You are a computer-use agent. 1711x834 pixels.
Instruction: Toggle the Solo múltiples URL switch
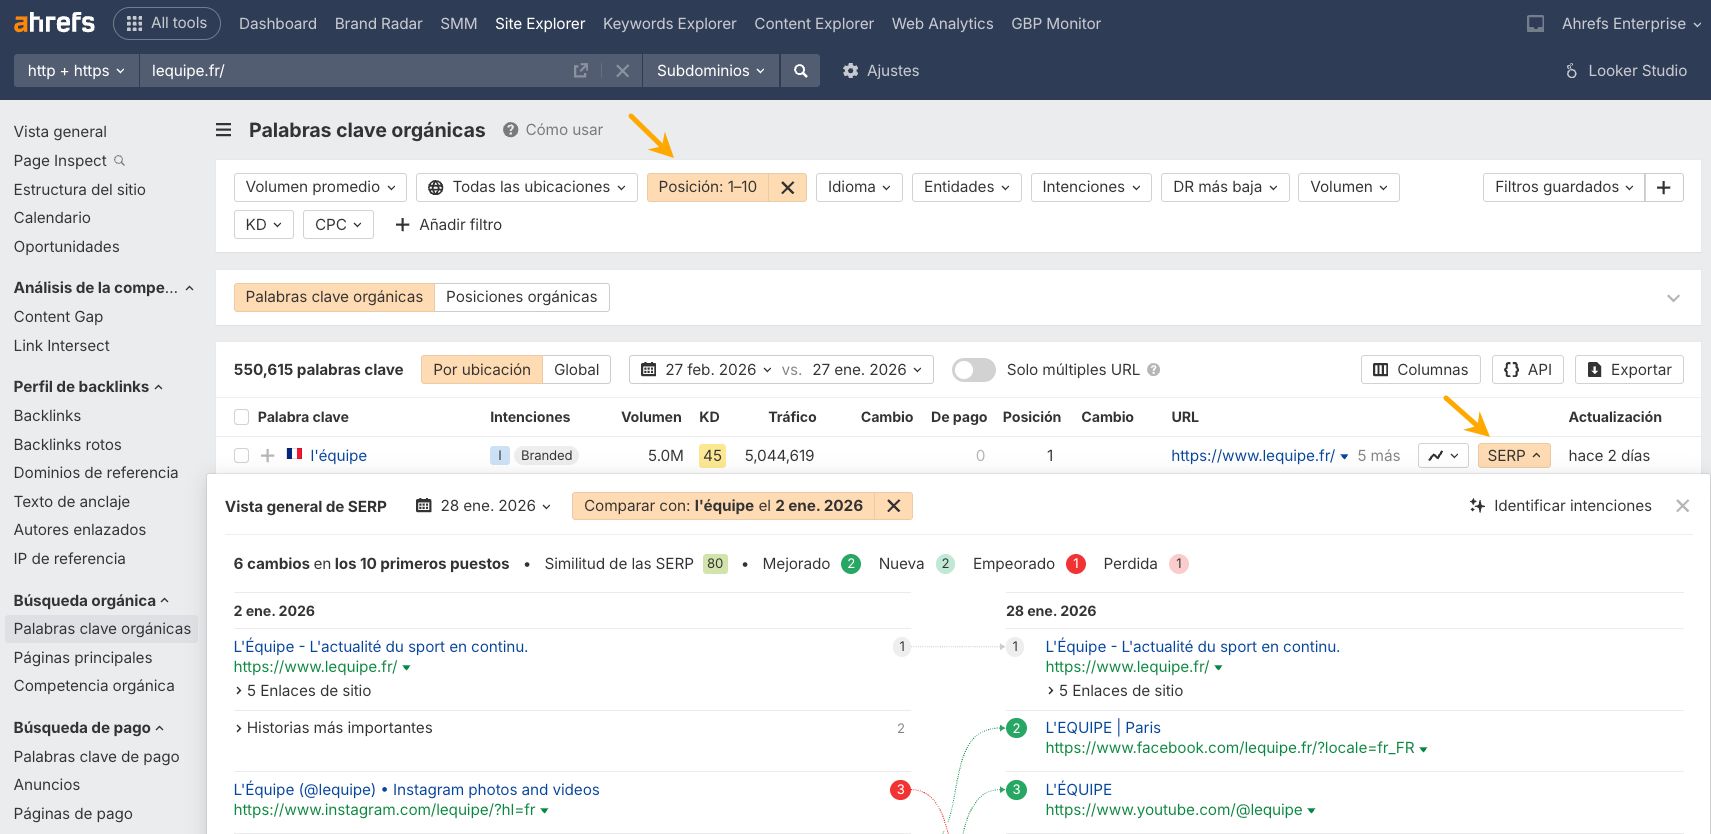(973, 370)
